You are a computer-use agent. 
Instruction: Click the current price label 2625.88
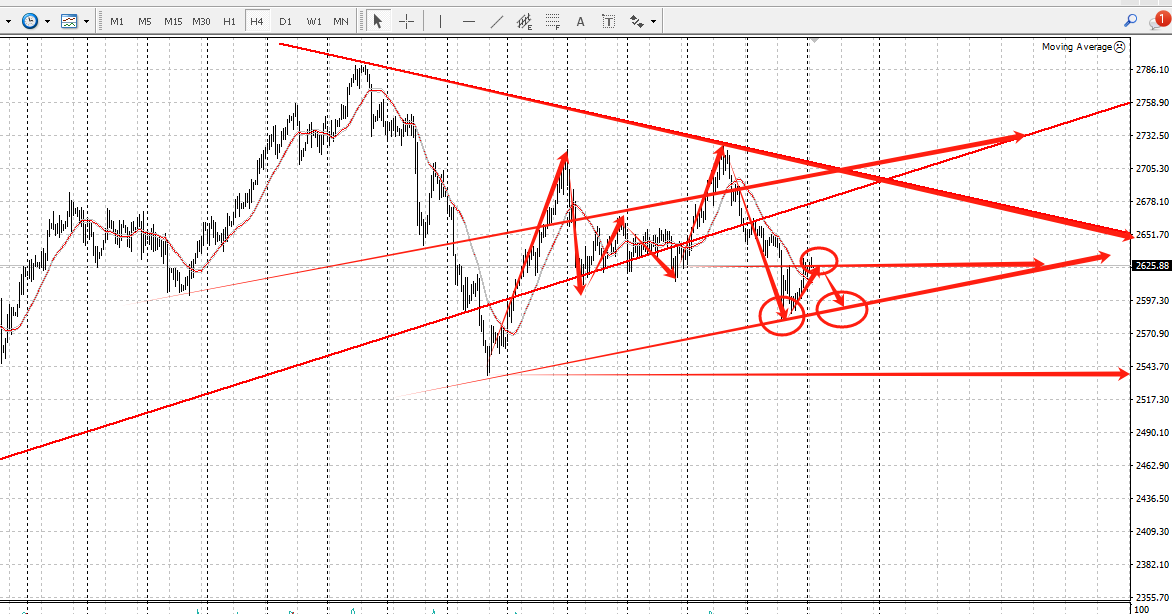[x=1152, y=265]
